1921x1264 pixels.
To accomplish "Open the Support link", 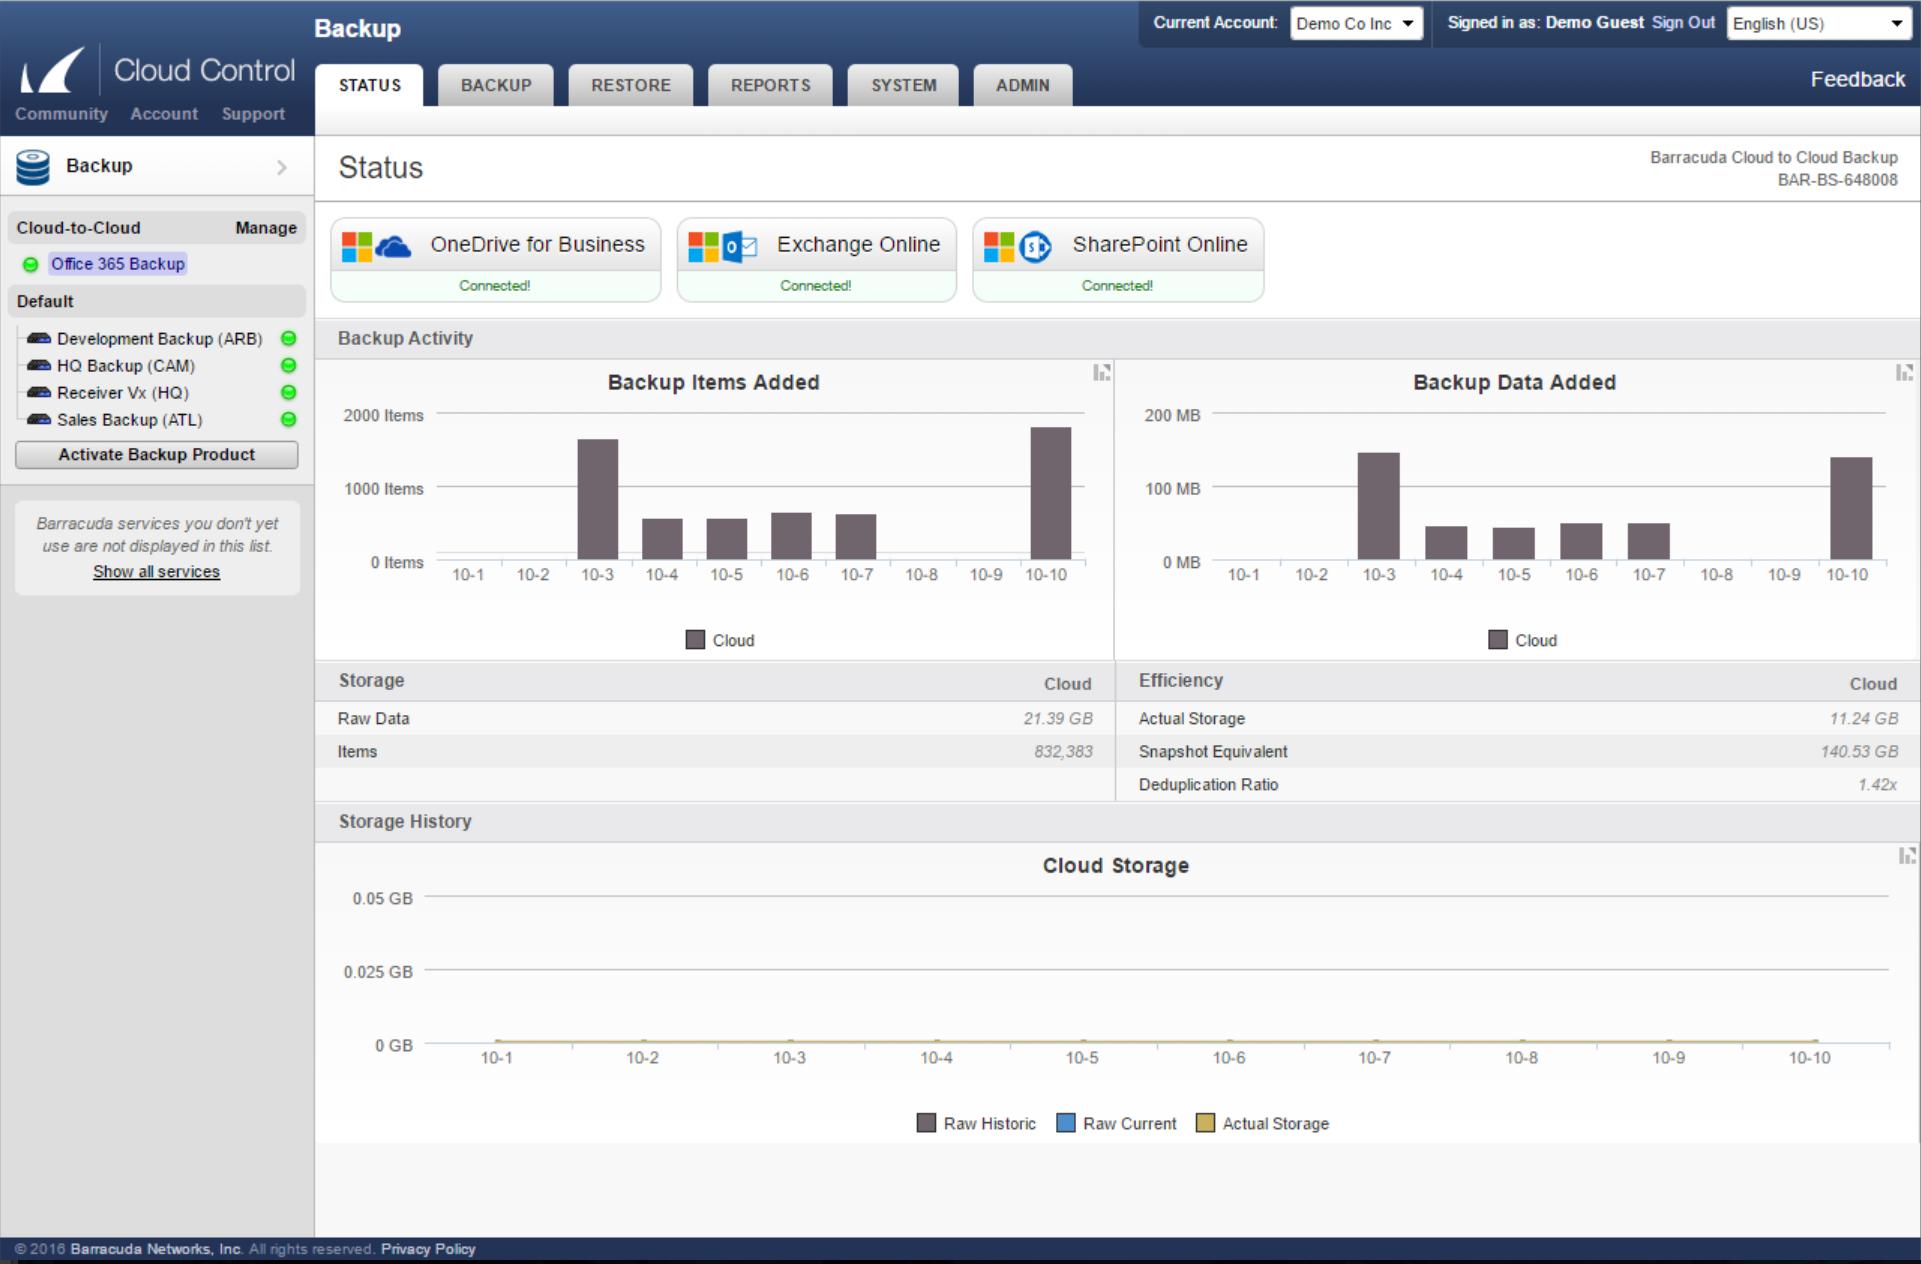I will [253, 114].
